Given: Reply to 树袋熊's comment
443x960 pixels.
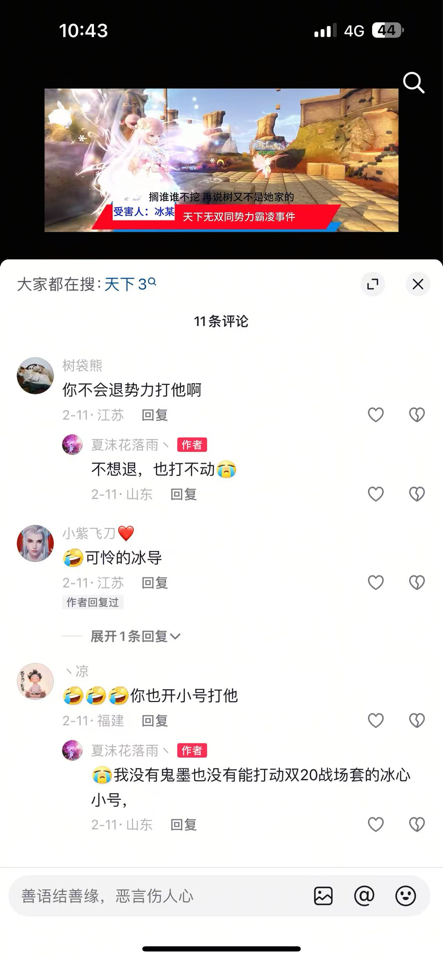Looking at the screenshot, I should [155, 415].
